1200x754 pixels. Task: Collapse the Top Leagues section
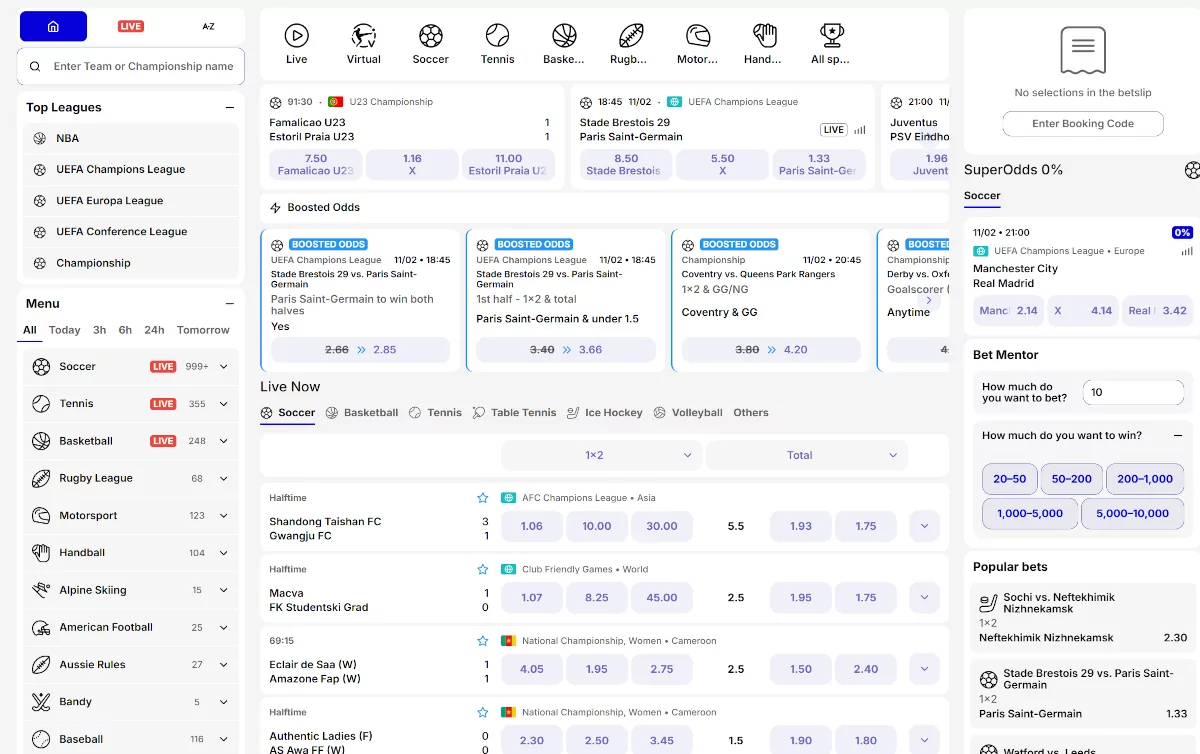(230, 108)
